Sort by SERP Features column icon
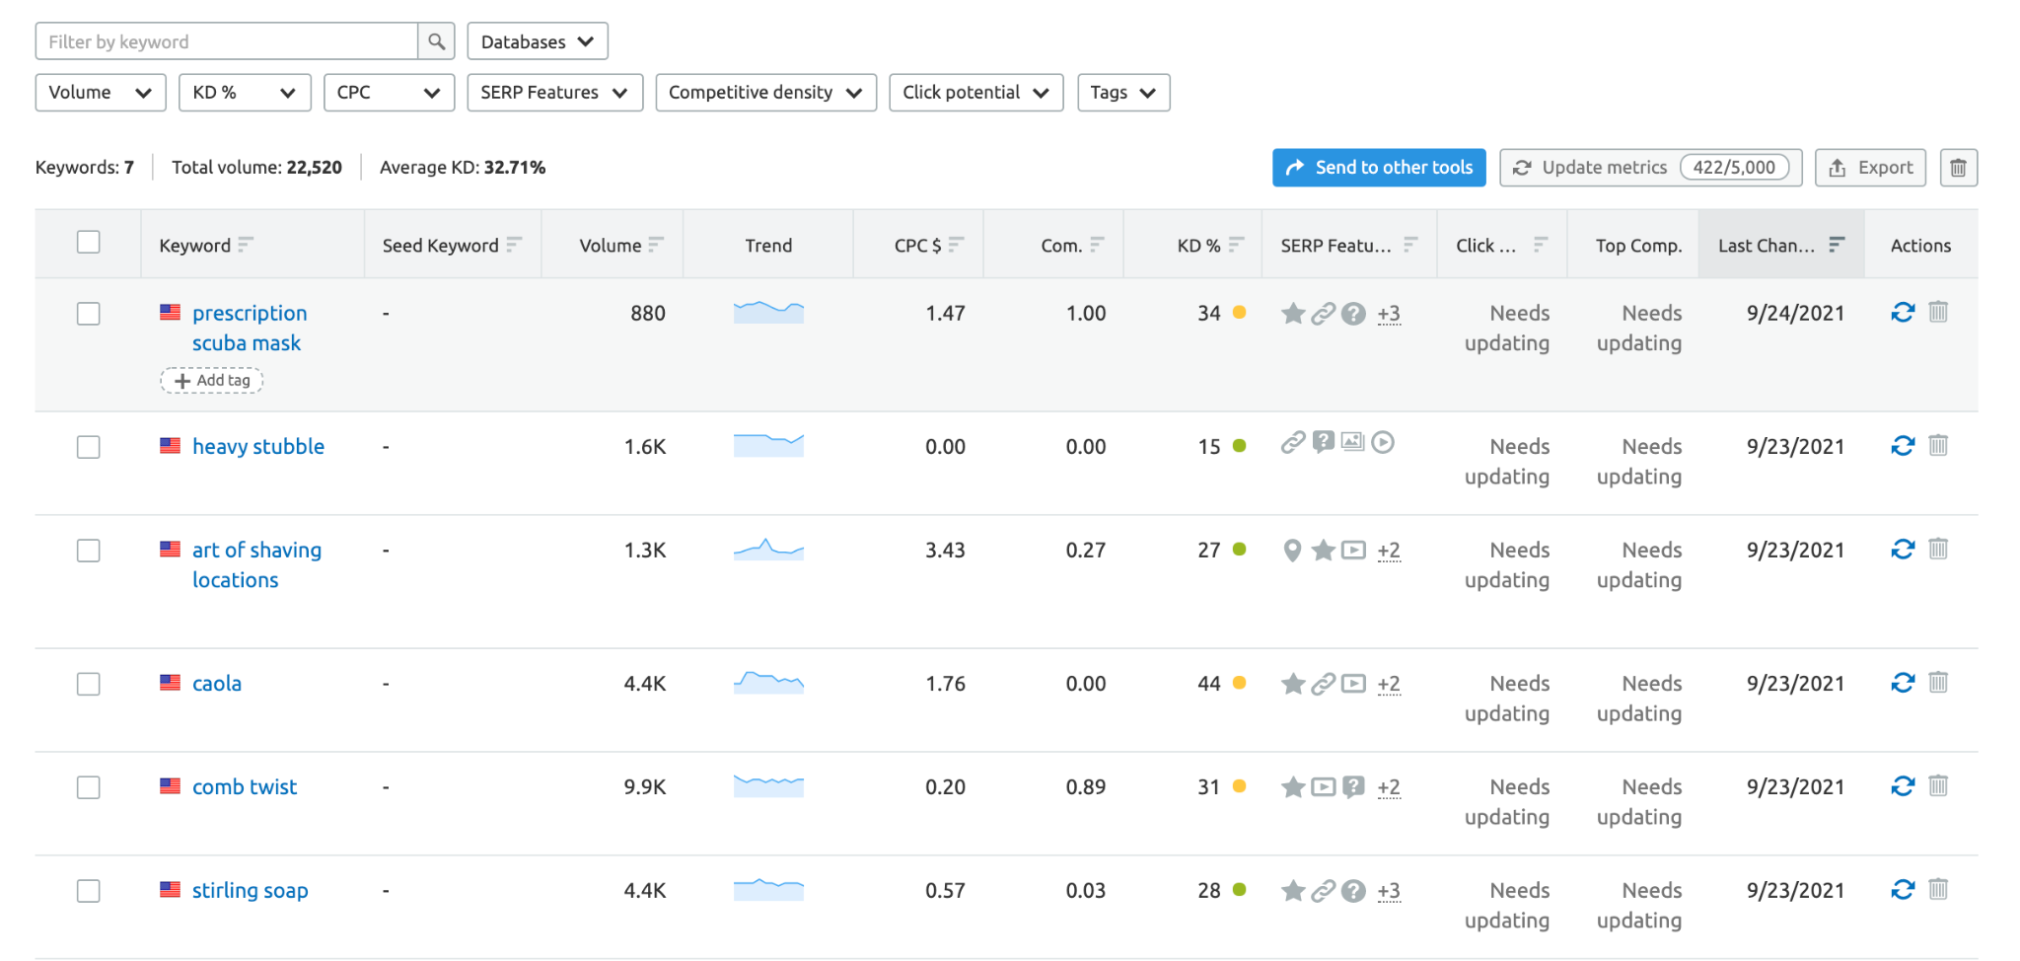 point(1410,245)
